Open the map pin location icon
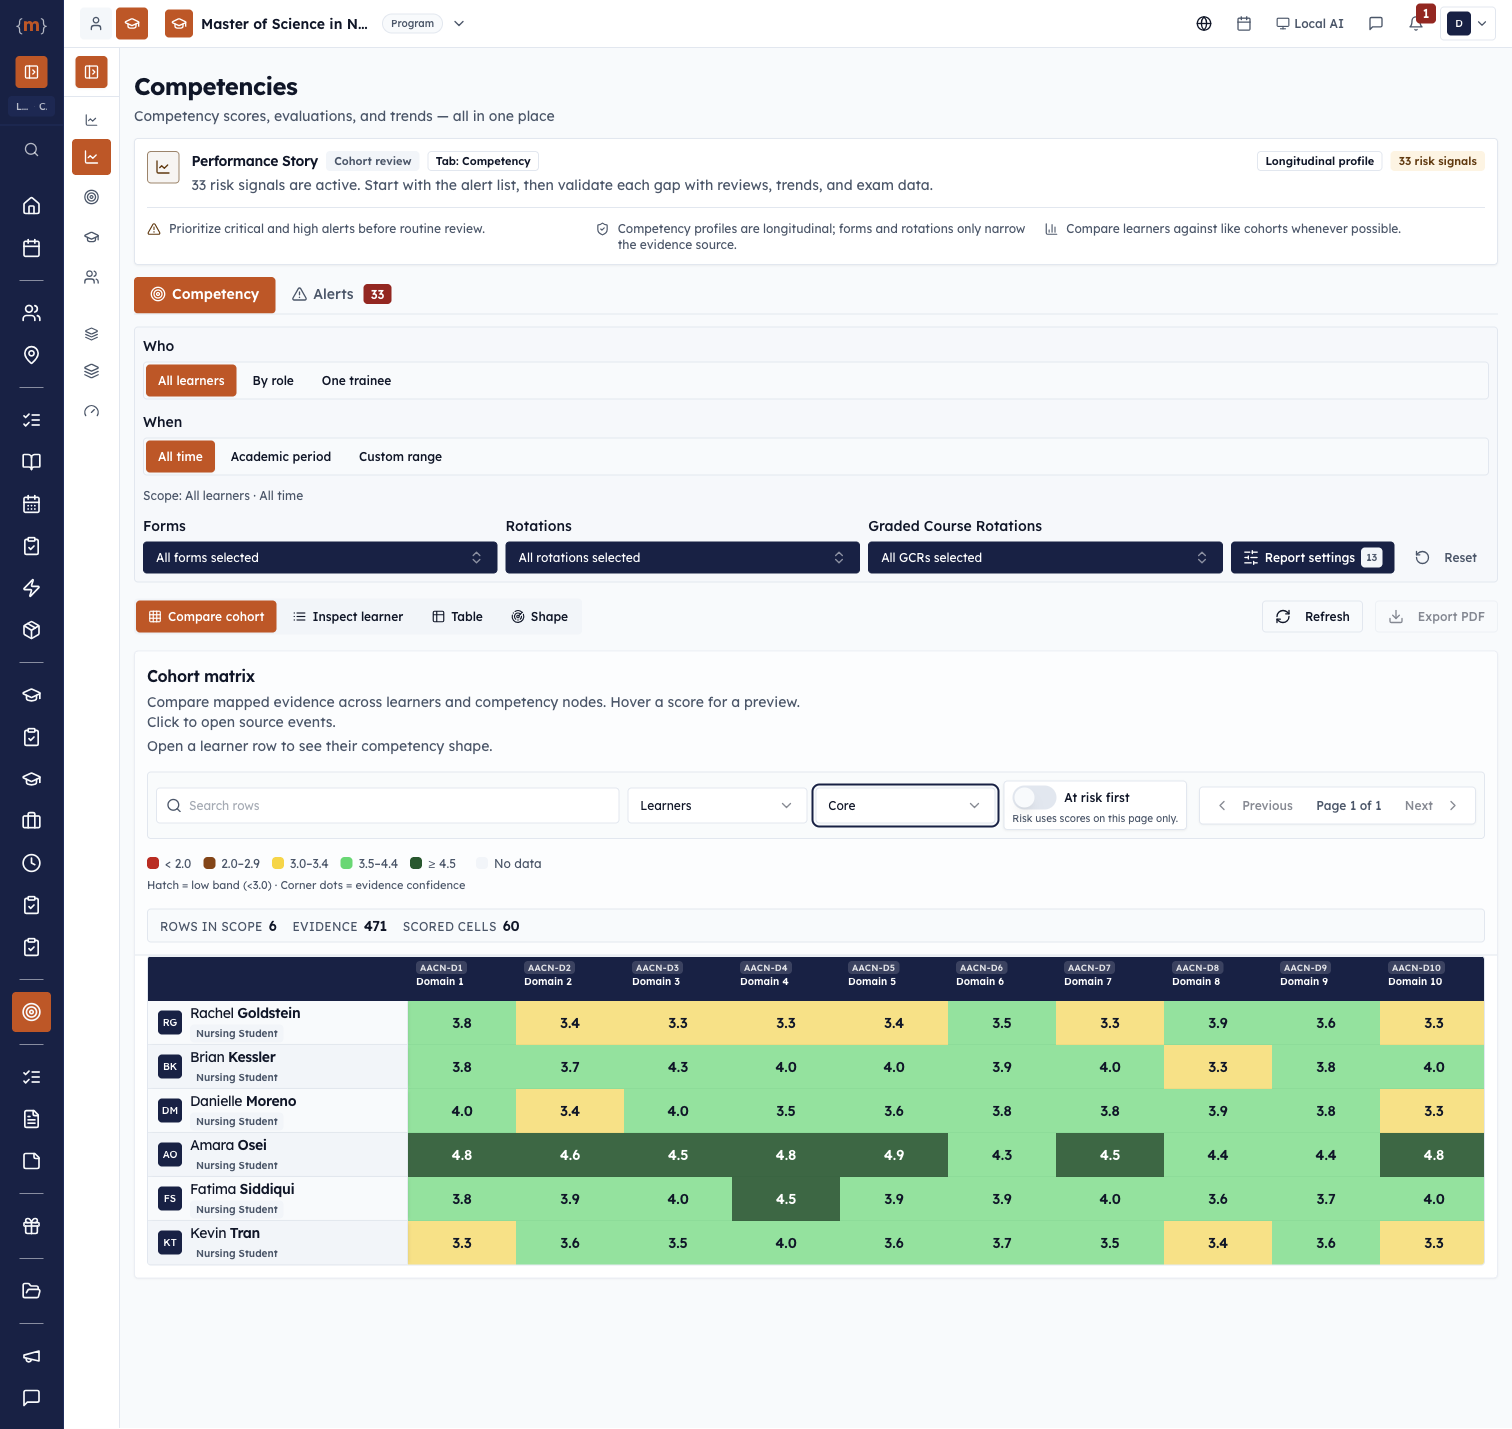1512x1429 pixels. 32,355
